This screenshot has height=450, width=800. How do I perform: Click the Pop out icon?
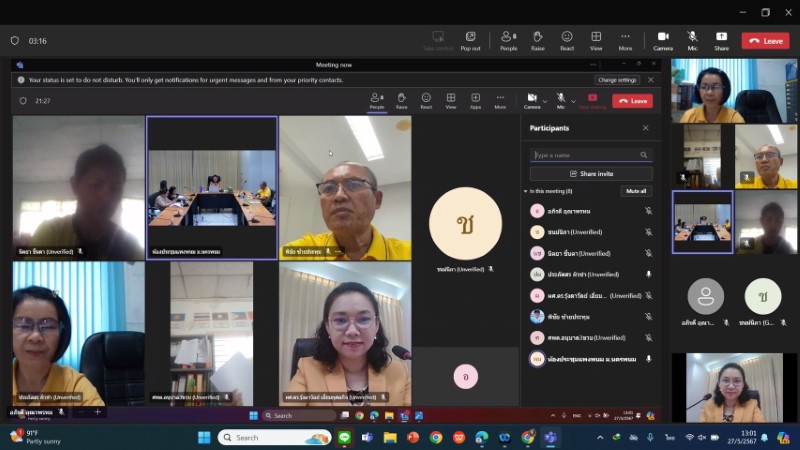[470, 40]
